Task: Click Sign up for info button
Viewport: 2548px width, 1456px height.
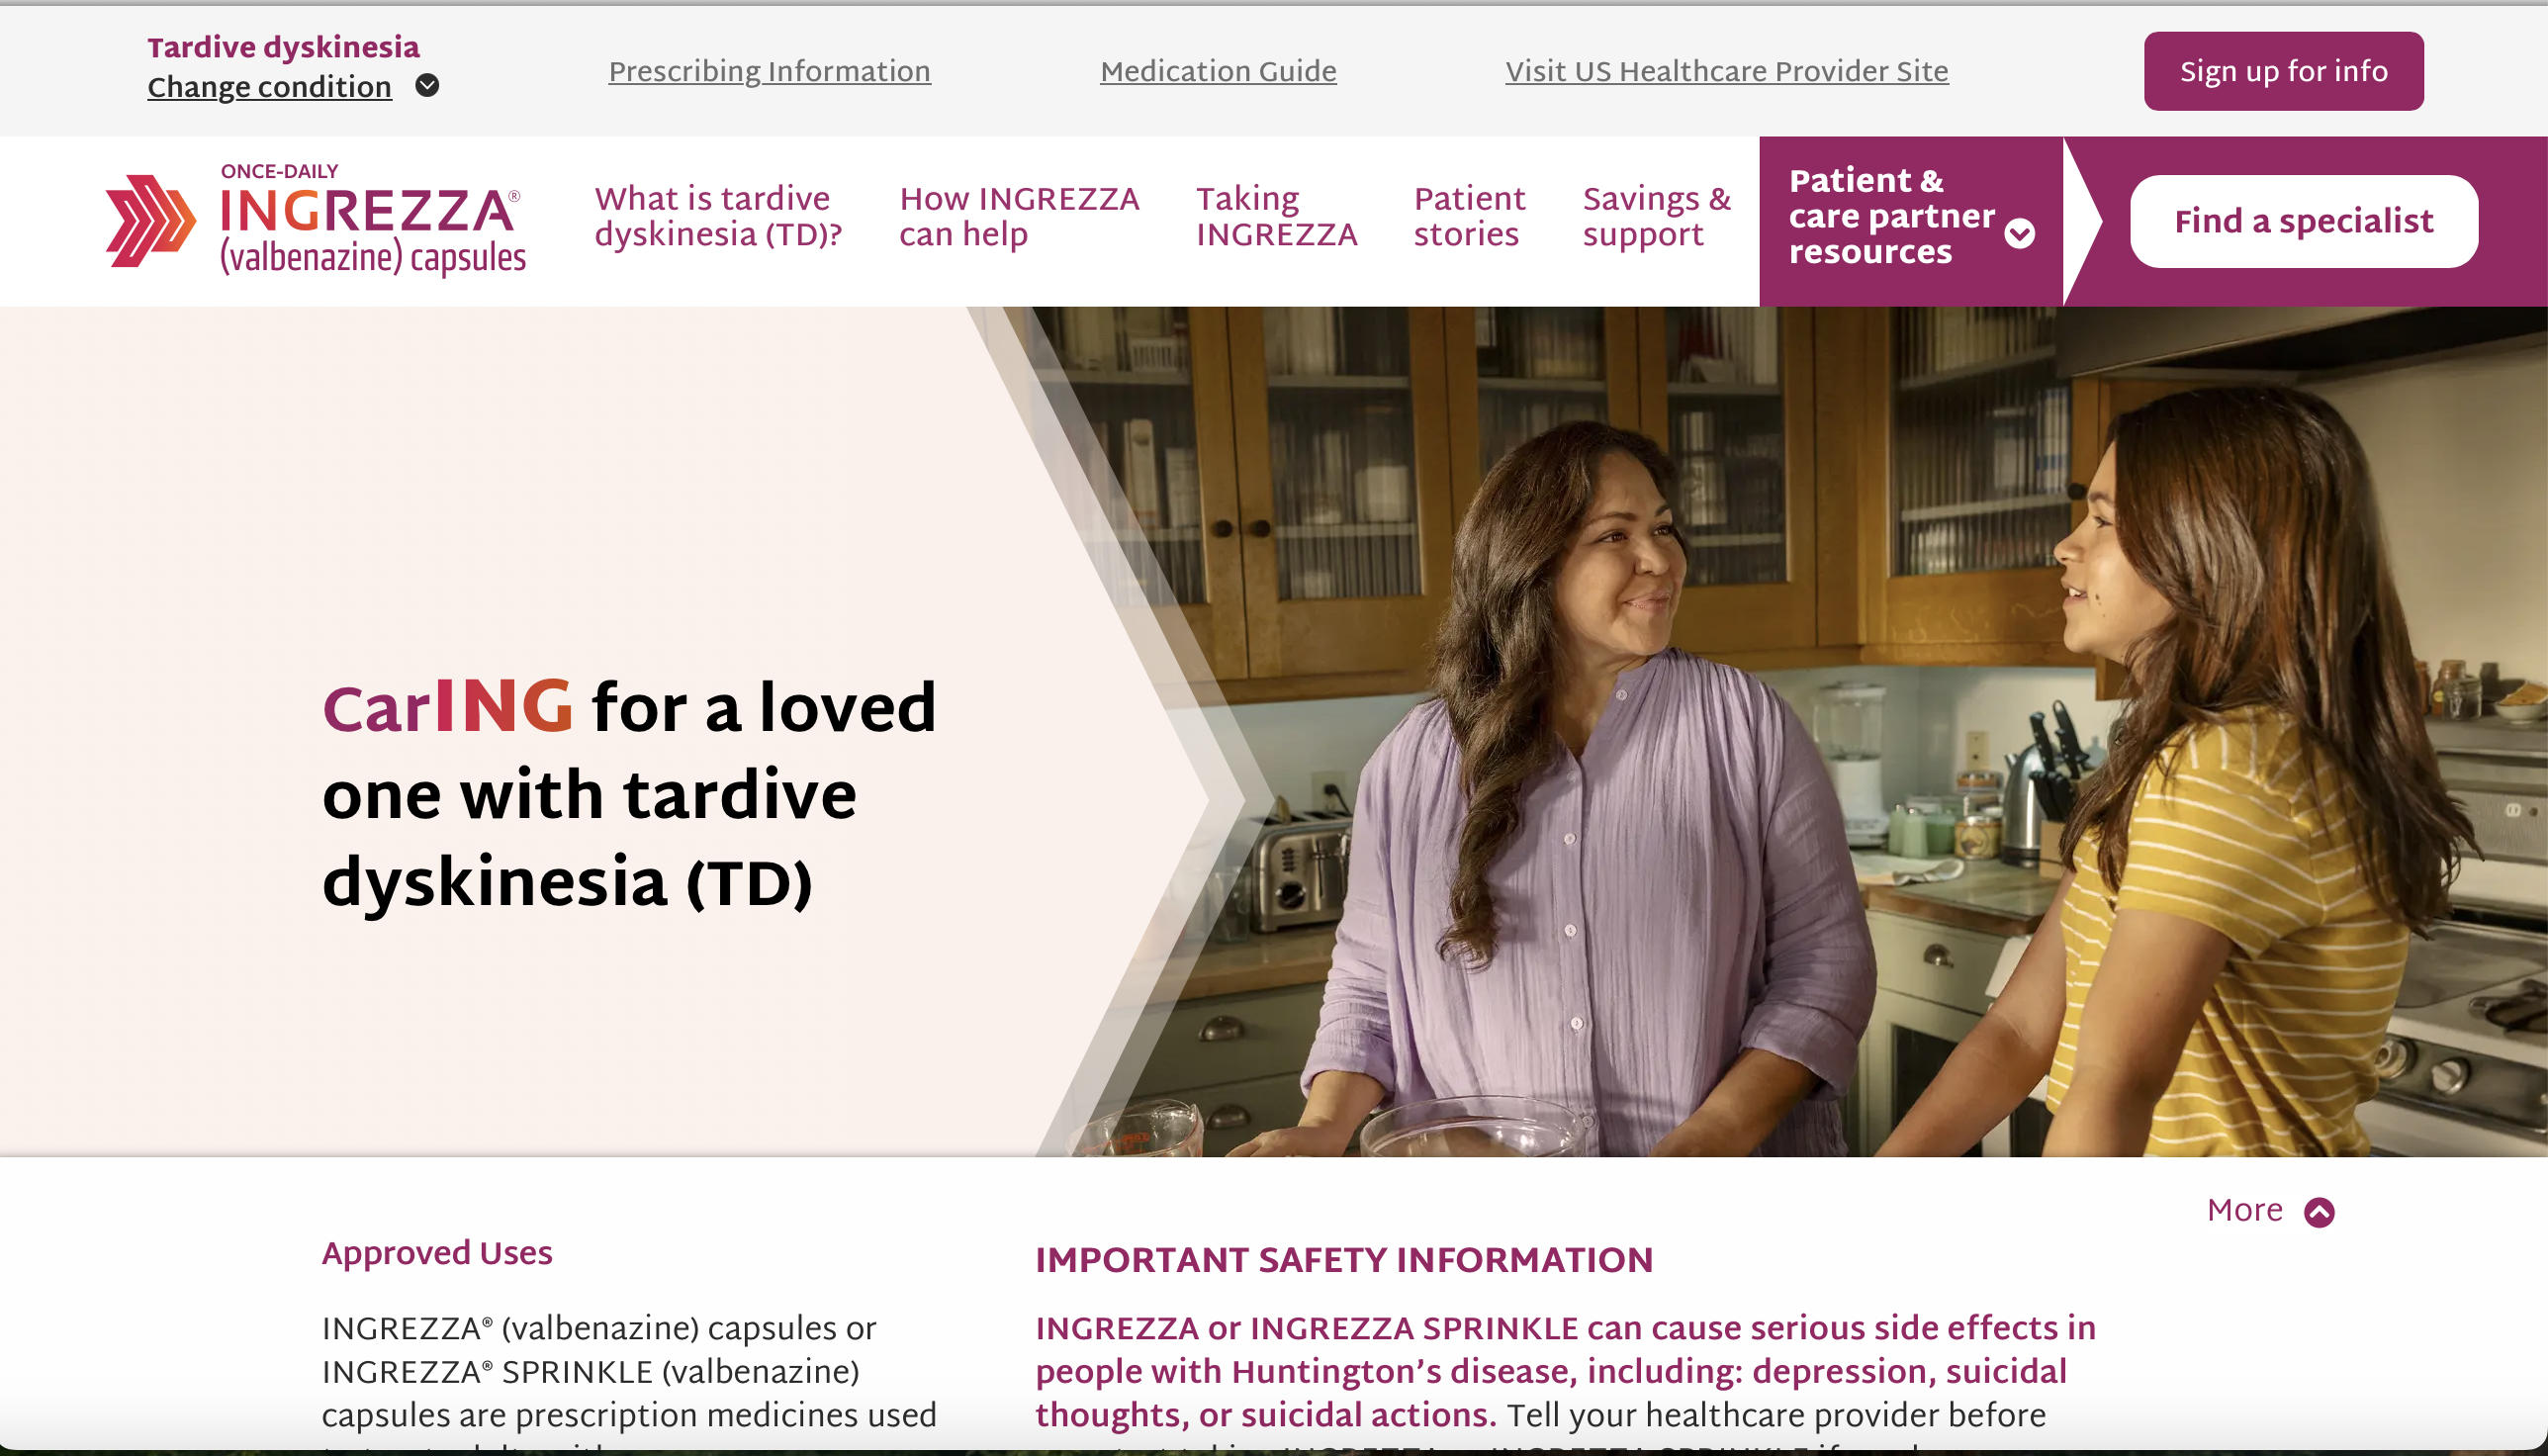Action: click(x=2283, y=71)
